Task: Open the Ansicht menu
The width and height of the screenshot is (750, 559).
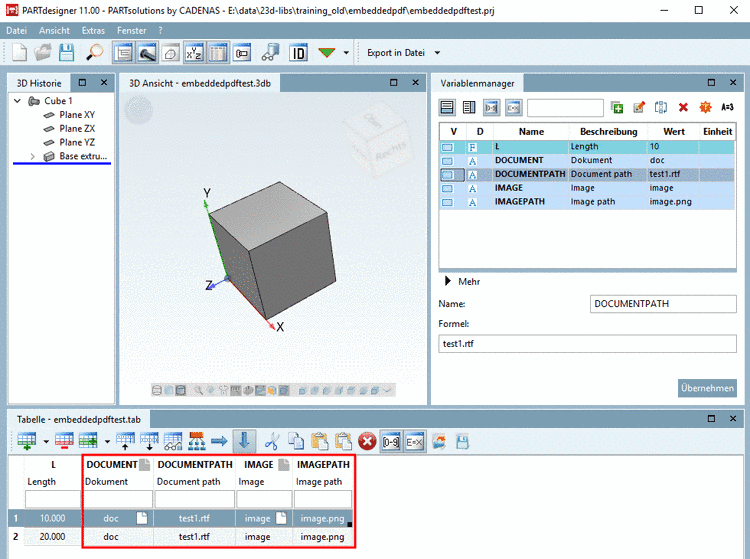Action: (x=54, y=31)
